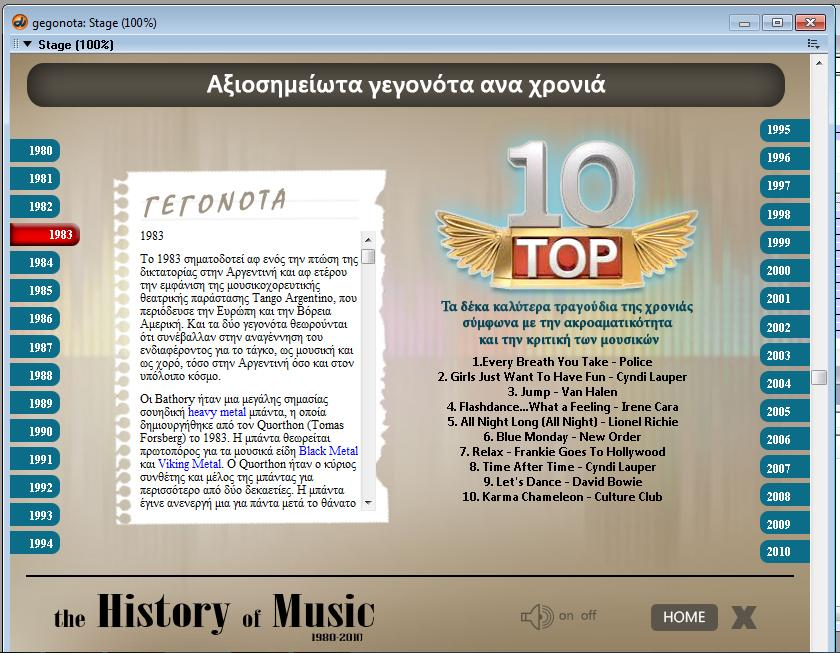Click song 'Jump - Van Halen'
840x653 pixels.
(x=562, y=392)
